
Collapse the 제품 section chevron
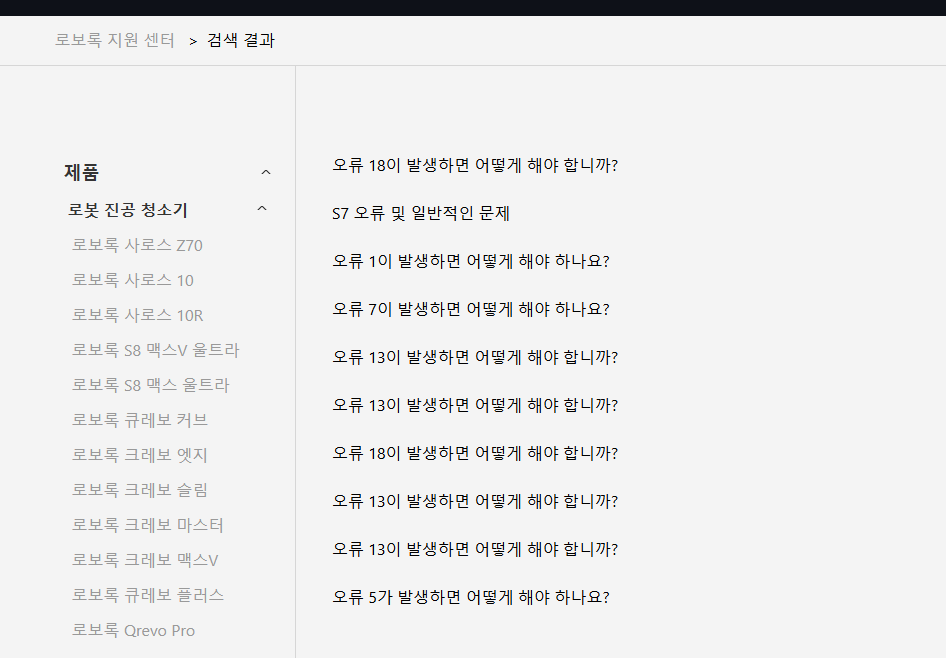click(265, 172)
